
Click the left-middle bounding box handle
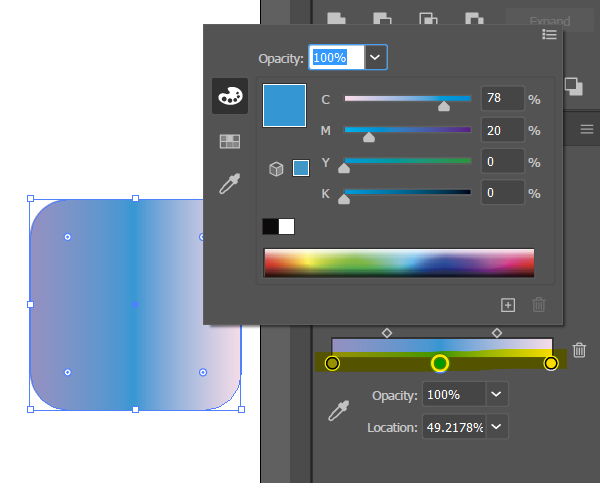coord(31,305)
